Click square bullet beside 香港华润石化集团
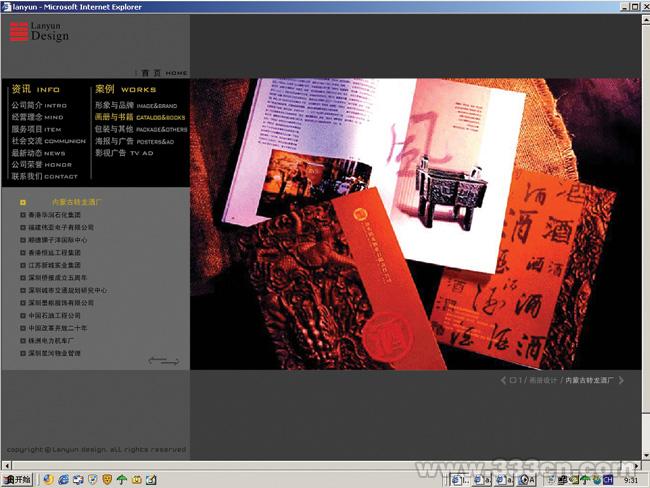The width and height of the screenshot is (650, 488). (22, 215)
